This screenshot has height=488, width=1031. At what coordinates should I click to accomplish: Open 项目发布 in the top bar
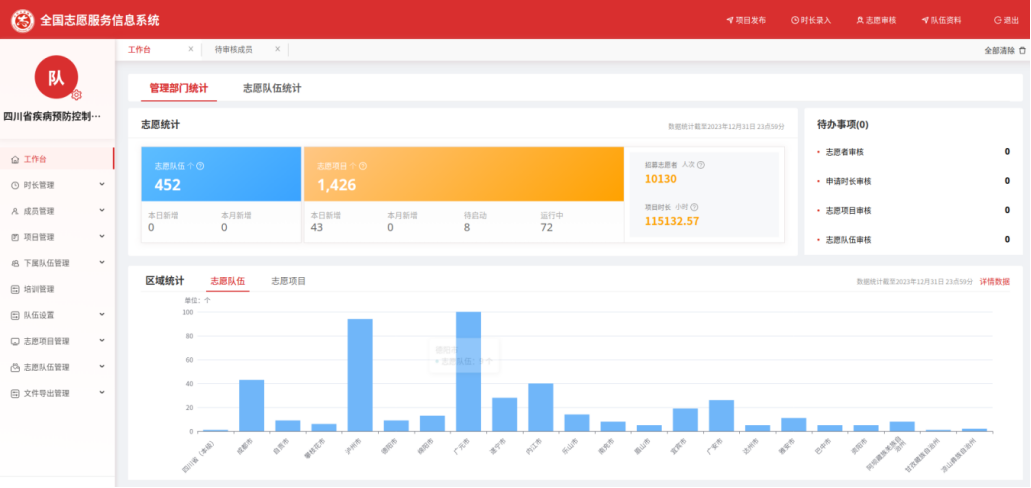click(746, 20)
